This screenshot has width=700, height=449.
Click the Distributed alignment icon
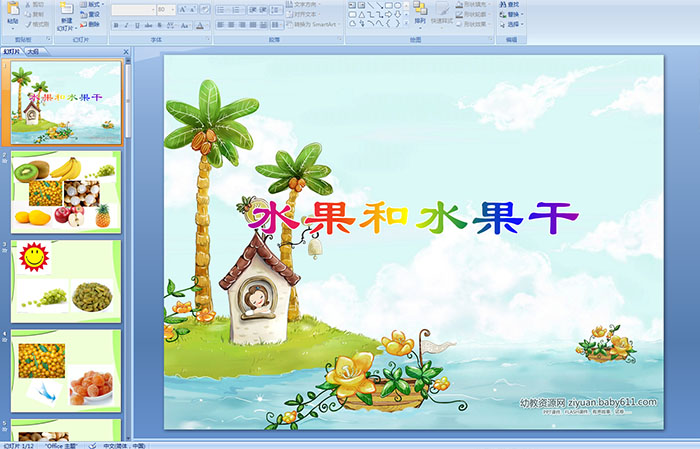point(263,25)
